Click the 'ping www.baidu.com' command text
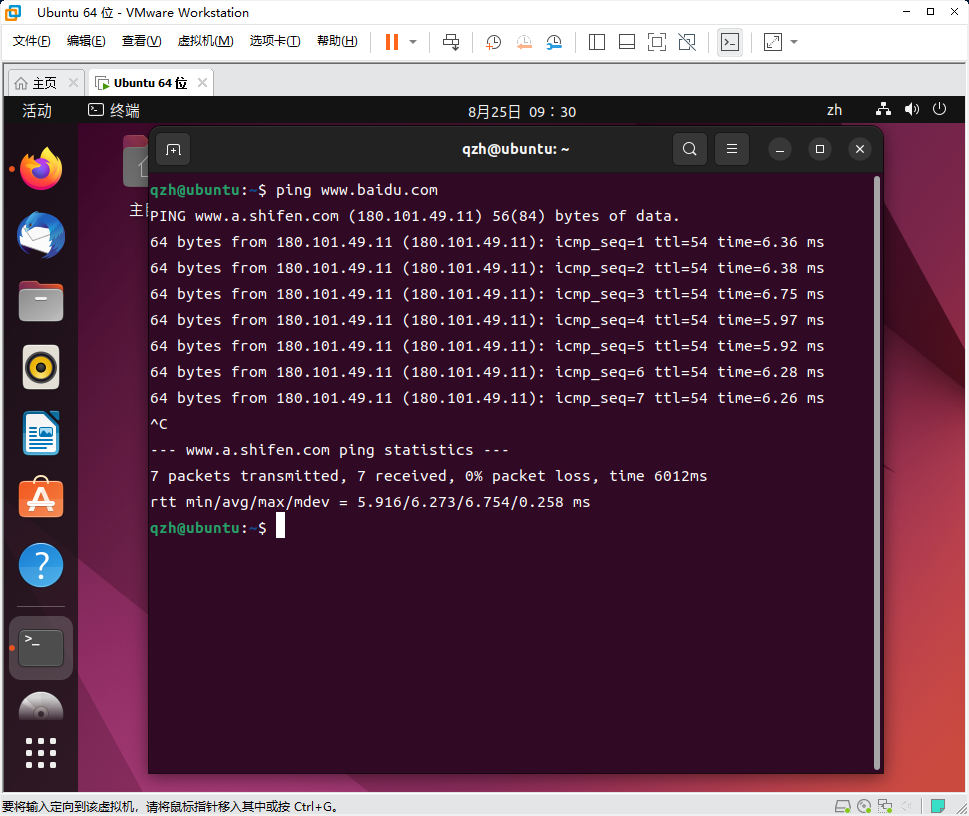Viewport: 969px width, 816px height. (x=357, y=190)
